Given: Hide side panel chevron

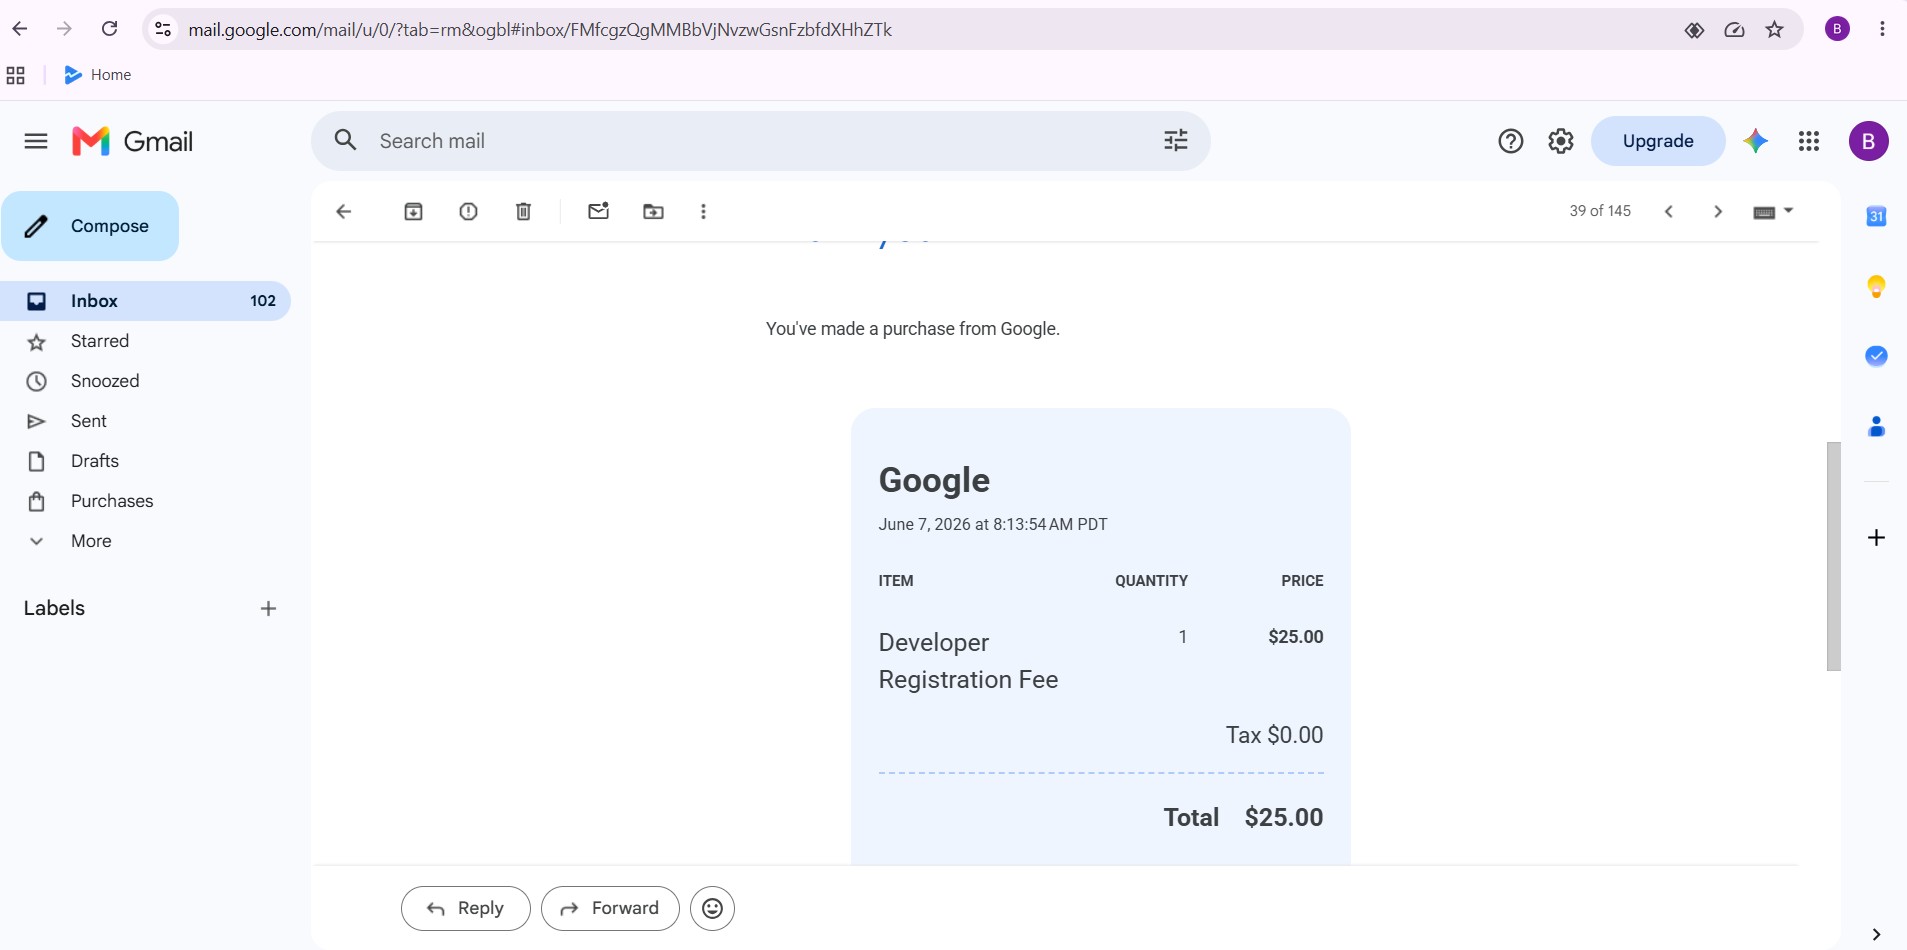Looking at the screenshot, I should pos(1876,934).
